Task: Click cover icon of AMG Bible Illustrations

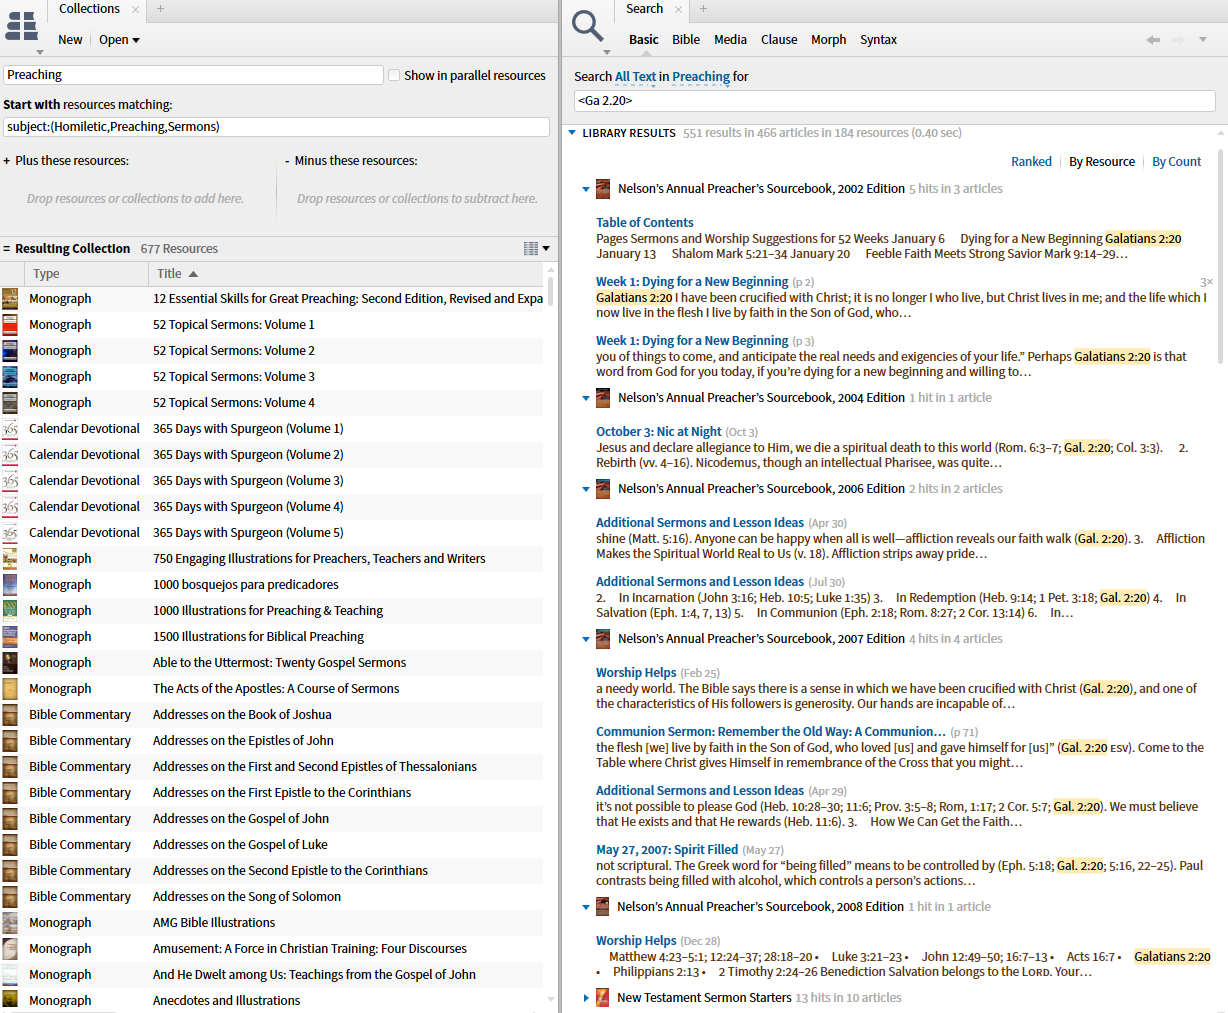Action: pos(10,922)
